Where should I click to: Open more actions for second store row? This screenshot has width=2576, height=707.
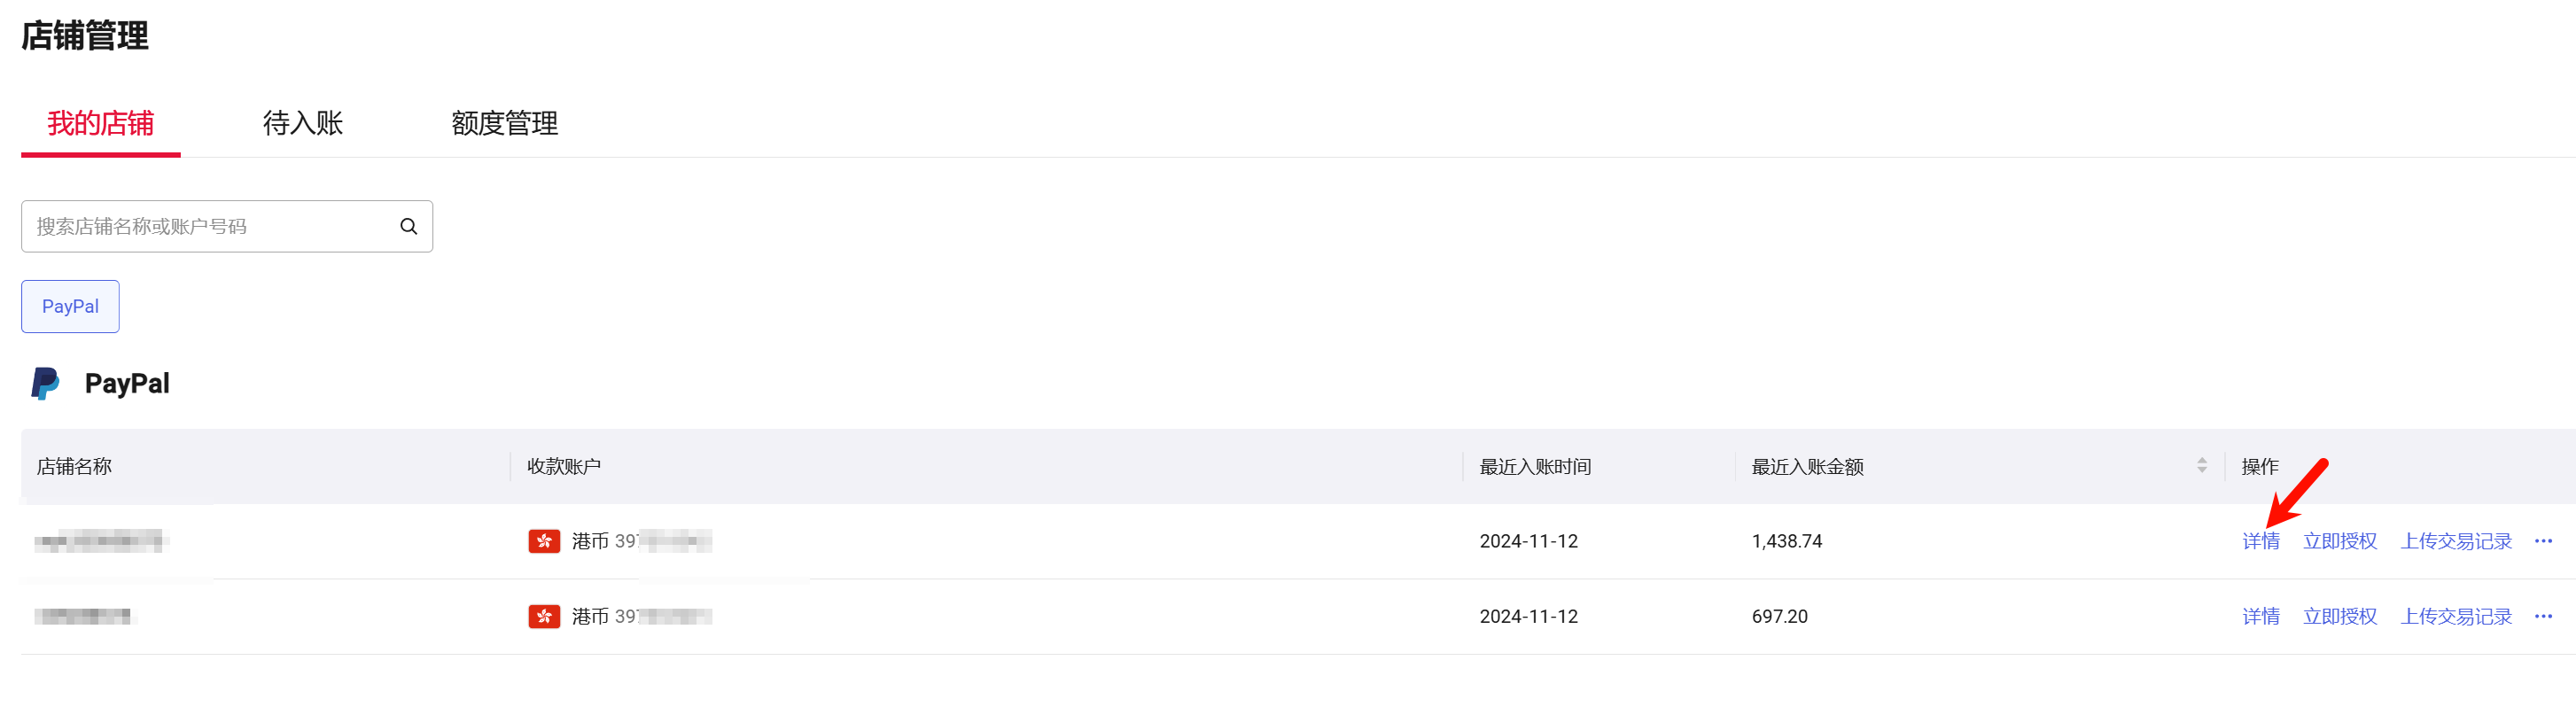[x=2543, y=616]
